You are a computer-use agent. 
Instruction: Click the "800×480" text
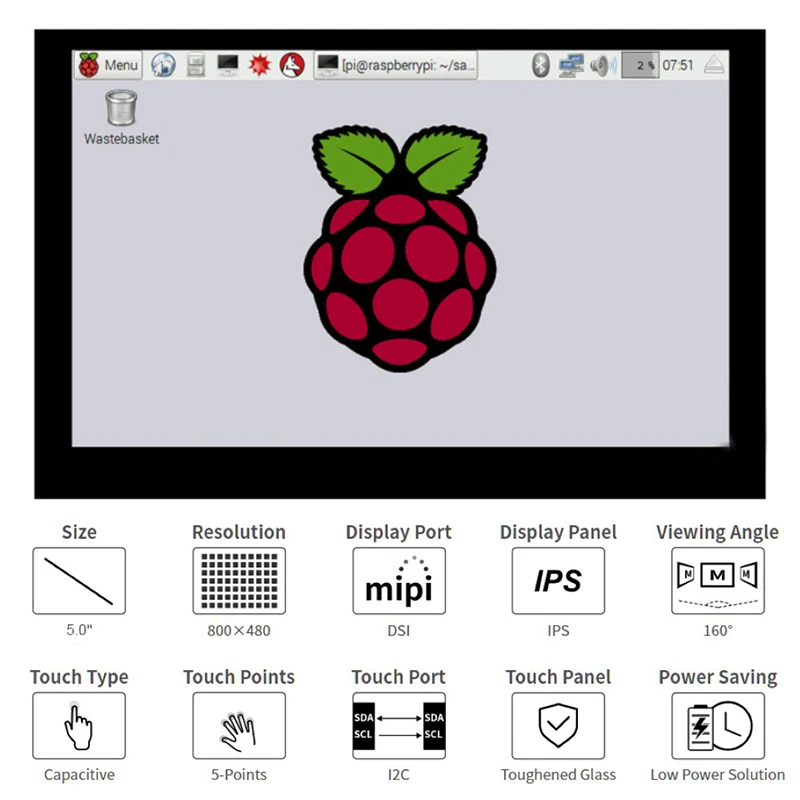[239, 631]
